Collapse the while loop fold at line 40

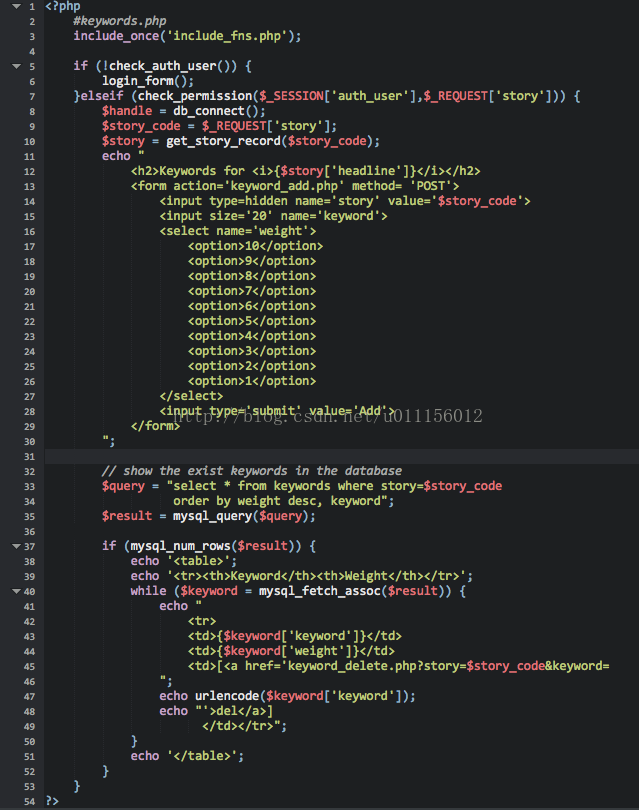pyautogui.click(x=17, y=591)
